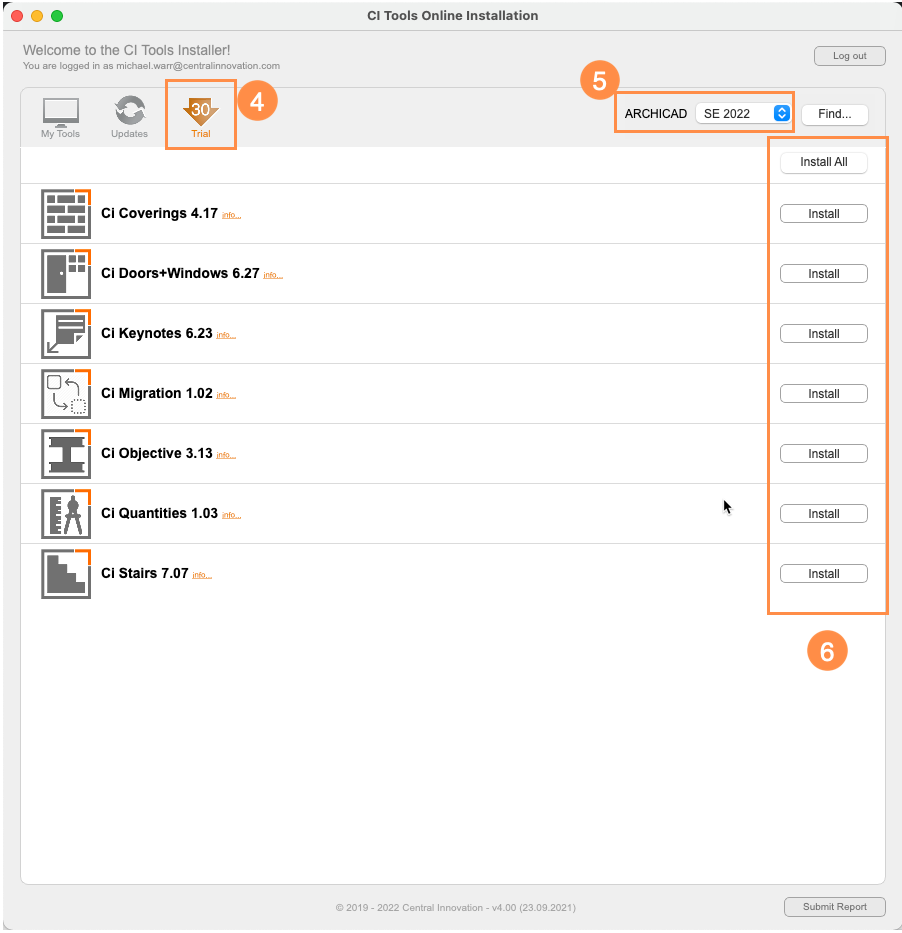Click the Ci Migration arrows icon
Image resolution: width=902 pixels, height=933 pixels.
point(66,394)
